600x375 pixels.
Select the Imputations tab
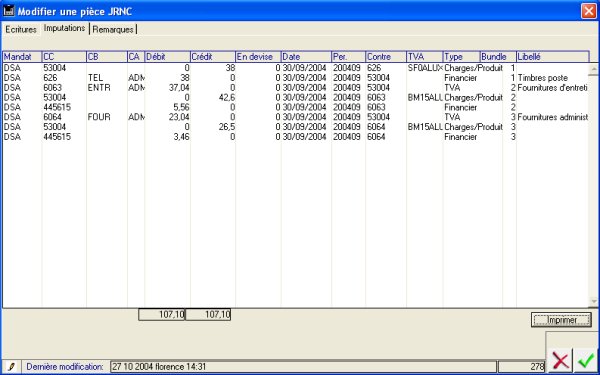click(64, 28)
